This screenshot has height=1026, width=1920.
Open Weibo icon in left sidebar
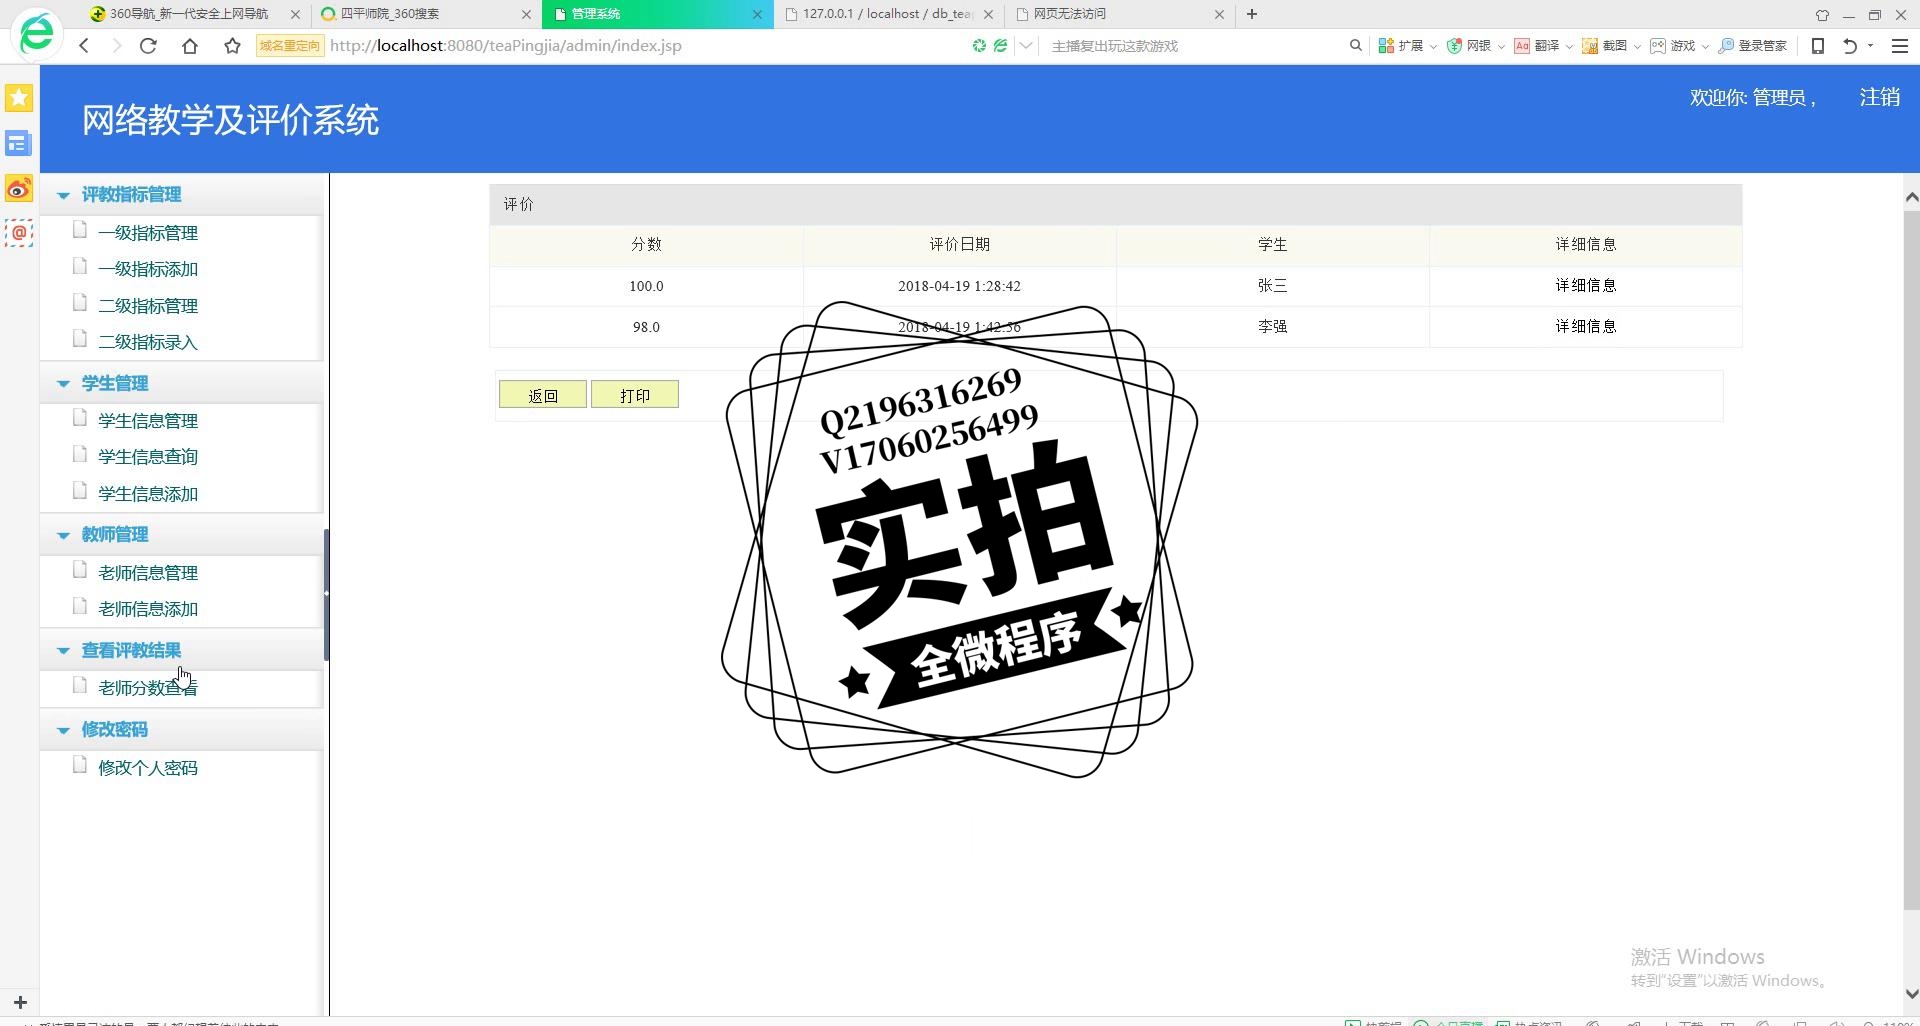click(19, 188)
